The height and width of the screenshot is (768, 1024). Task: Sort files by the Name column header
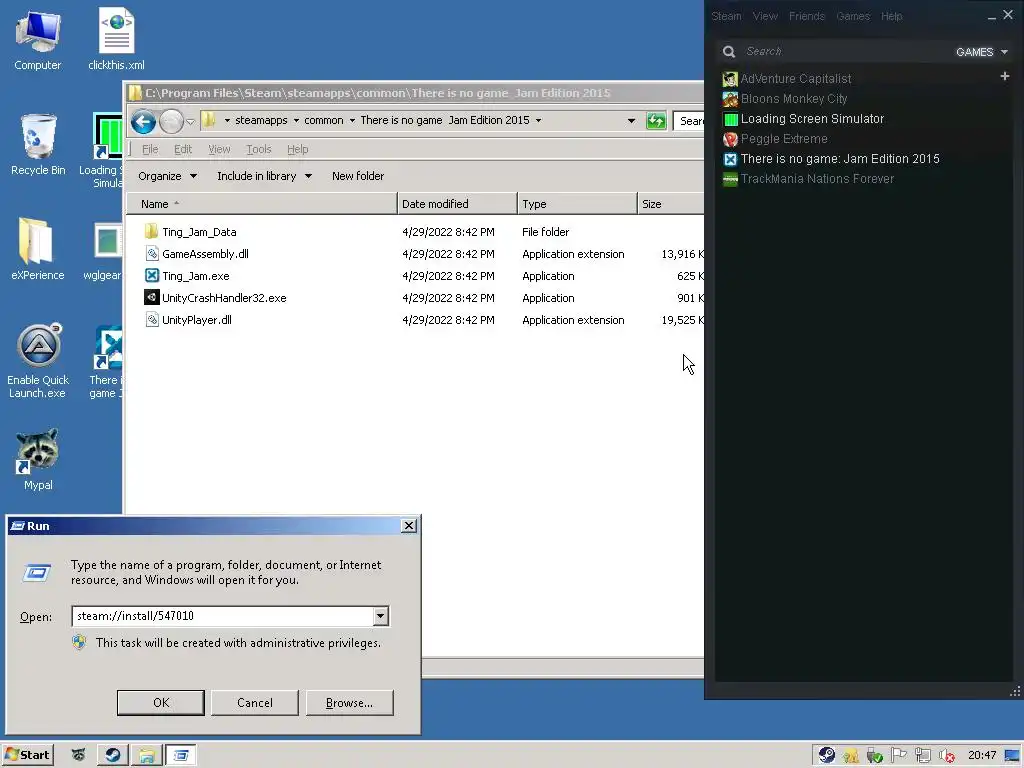pos(261,204)
